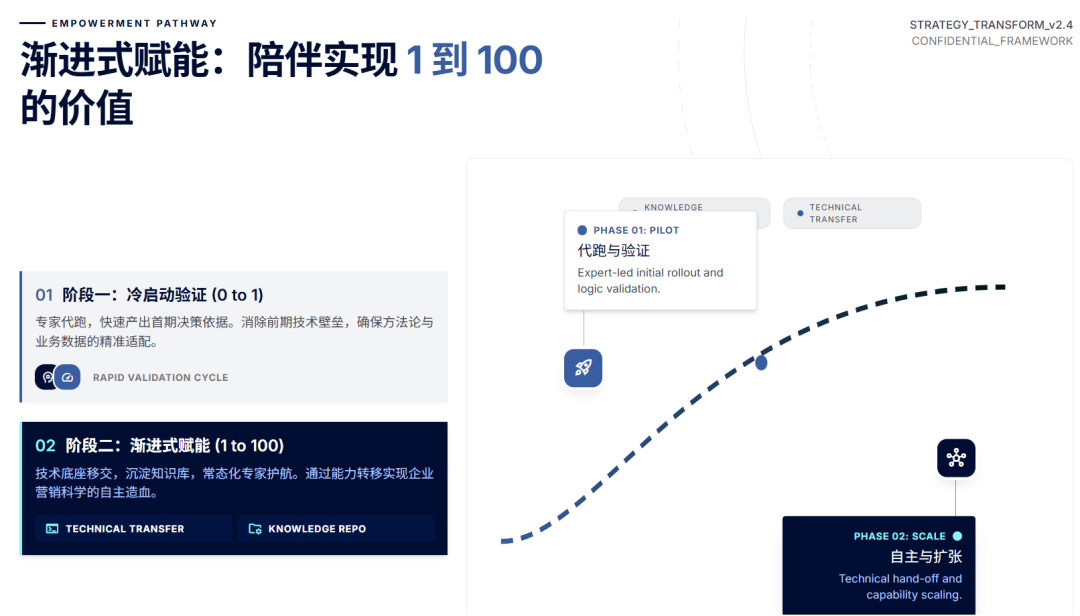Click 'Technical hand-off and capability scaling' text
Image resolution: width=1080 pixels, height=616 pixels.
point(900,586)
